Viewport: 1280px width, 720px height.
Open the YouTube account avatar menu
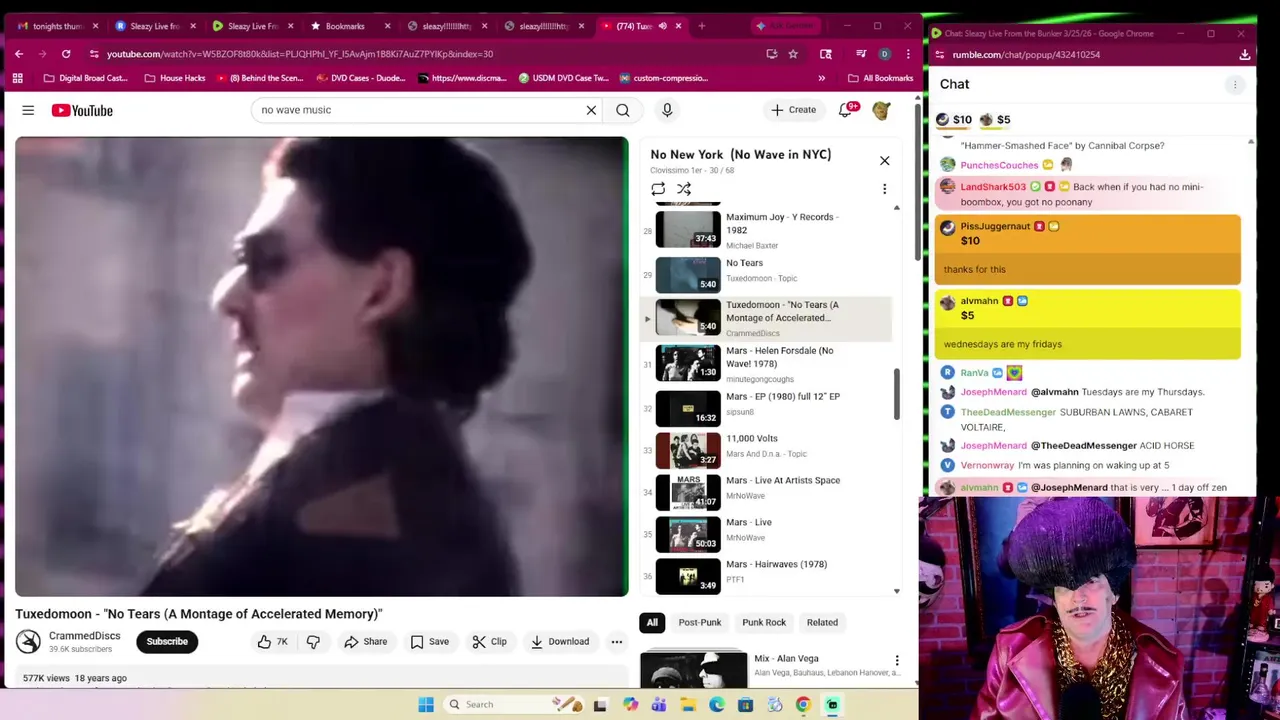(881, 110)
